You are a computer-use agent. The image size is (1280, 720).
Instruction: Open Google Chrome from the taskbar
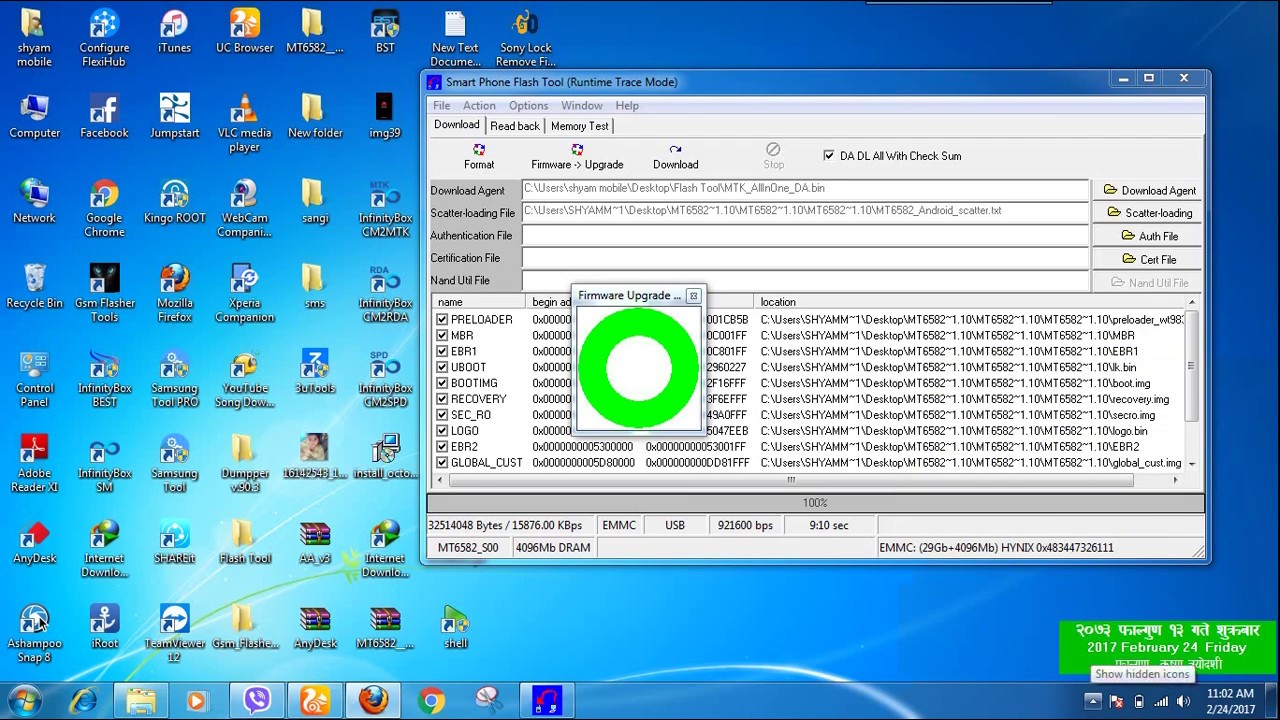[432, 700]
